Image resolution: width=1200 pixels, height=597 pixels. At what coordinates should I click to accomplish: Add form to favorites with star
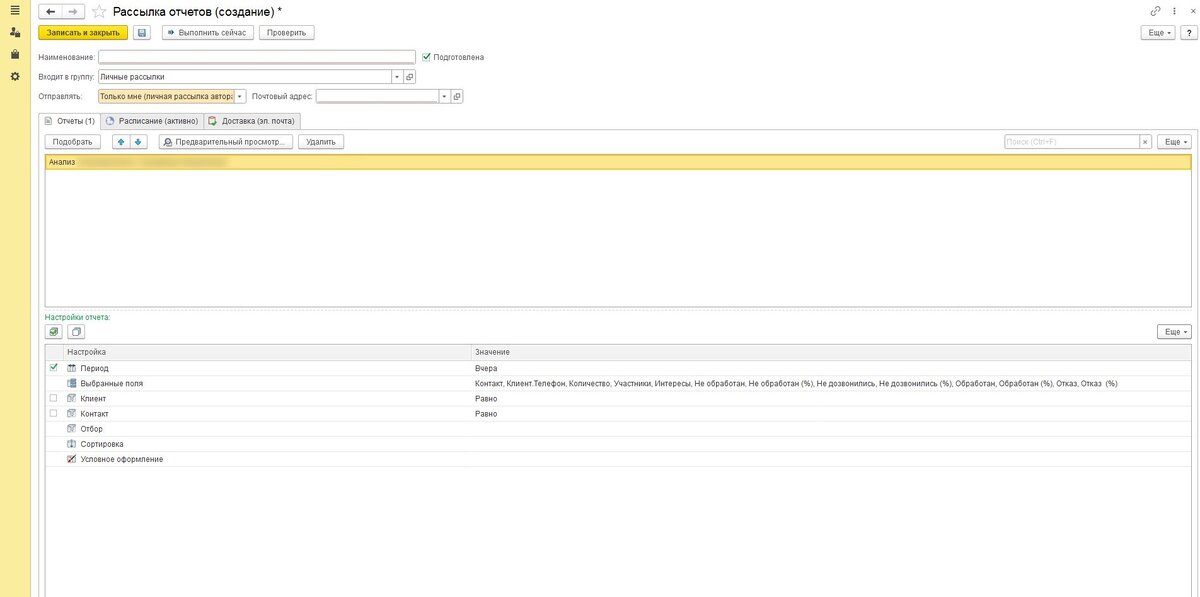(x=98, y=11)
